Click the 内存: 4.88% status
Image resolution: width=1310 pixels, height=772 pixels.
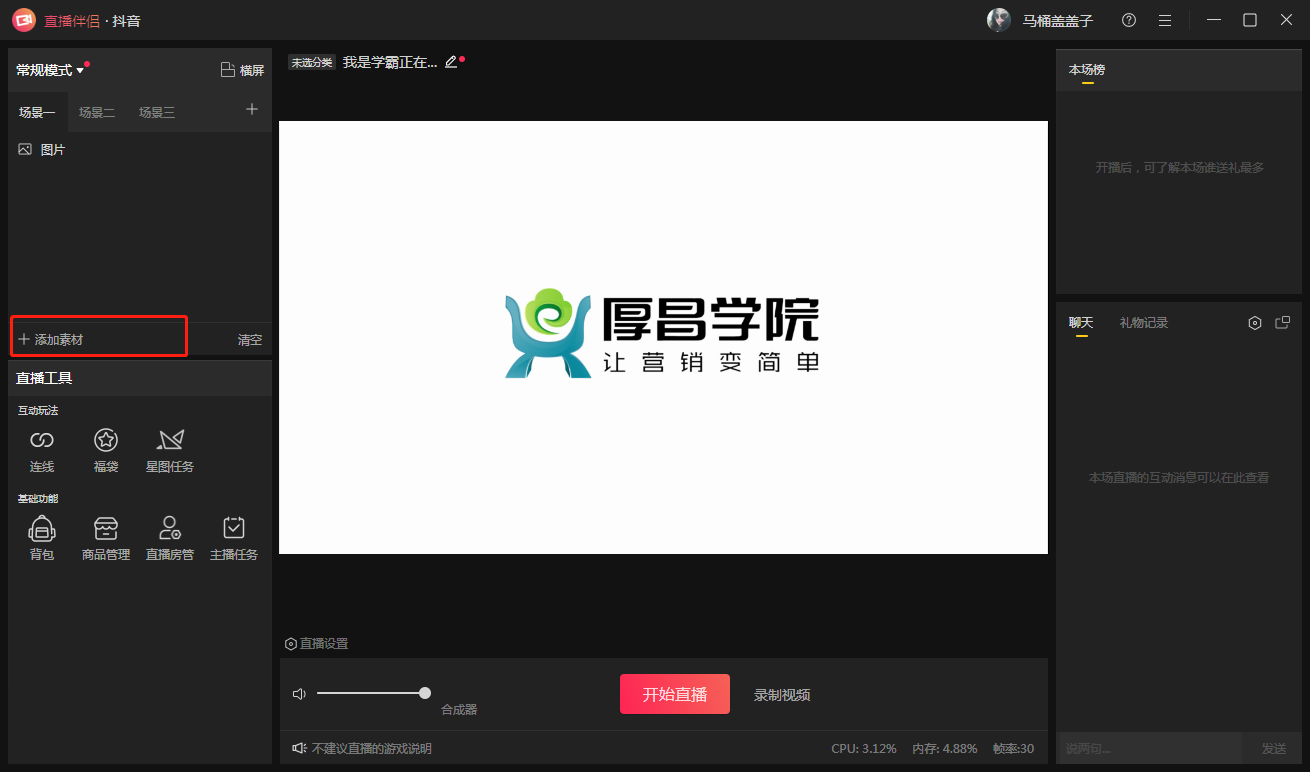point(945,749)
